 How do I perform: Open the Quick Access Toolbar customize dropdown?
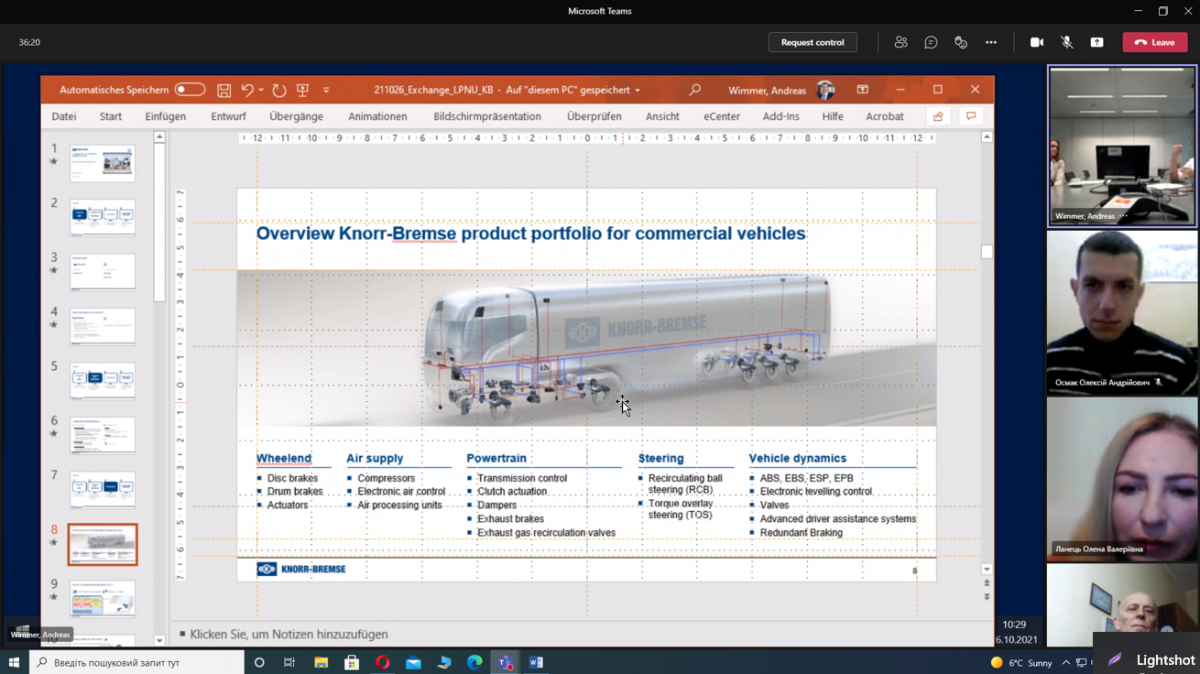pos(326,90)
